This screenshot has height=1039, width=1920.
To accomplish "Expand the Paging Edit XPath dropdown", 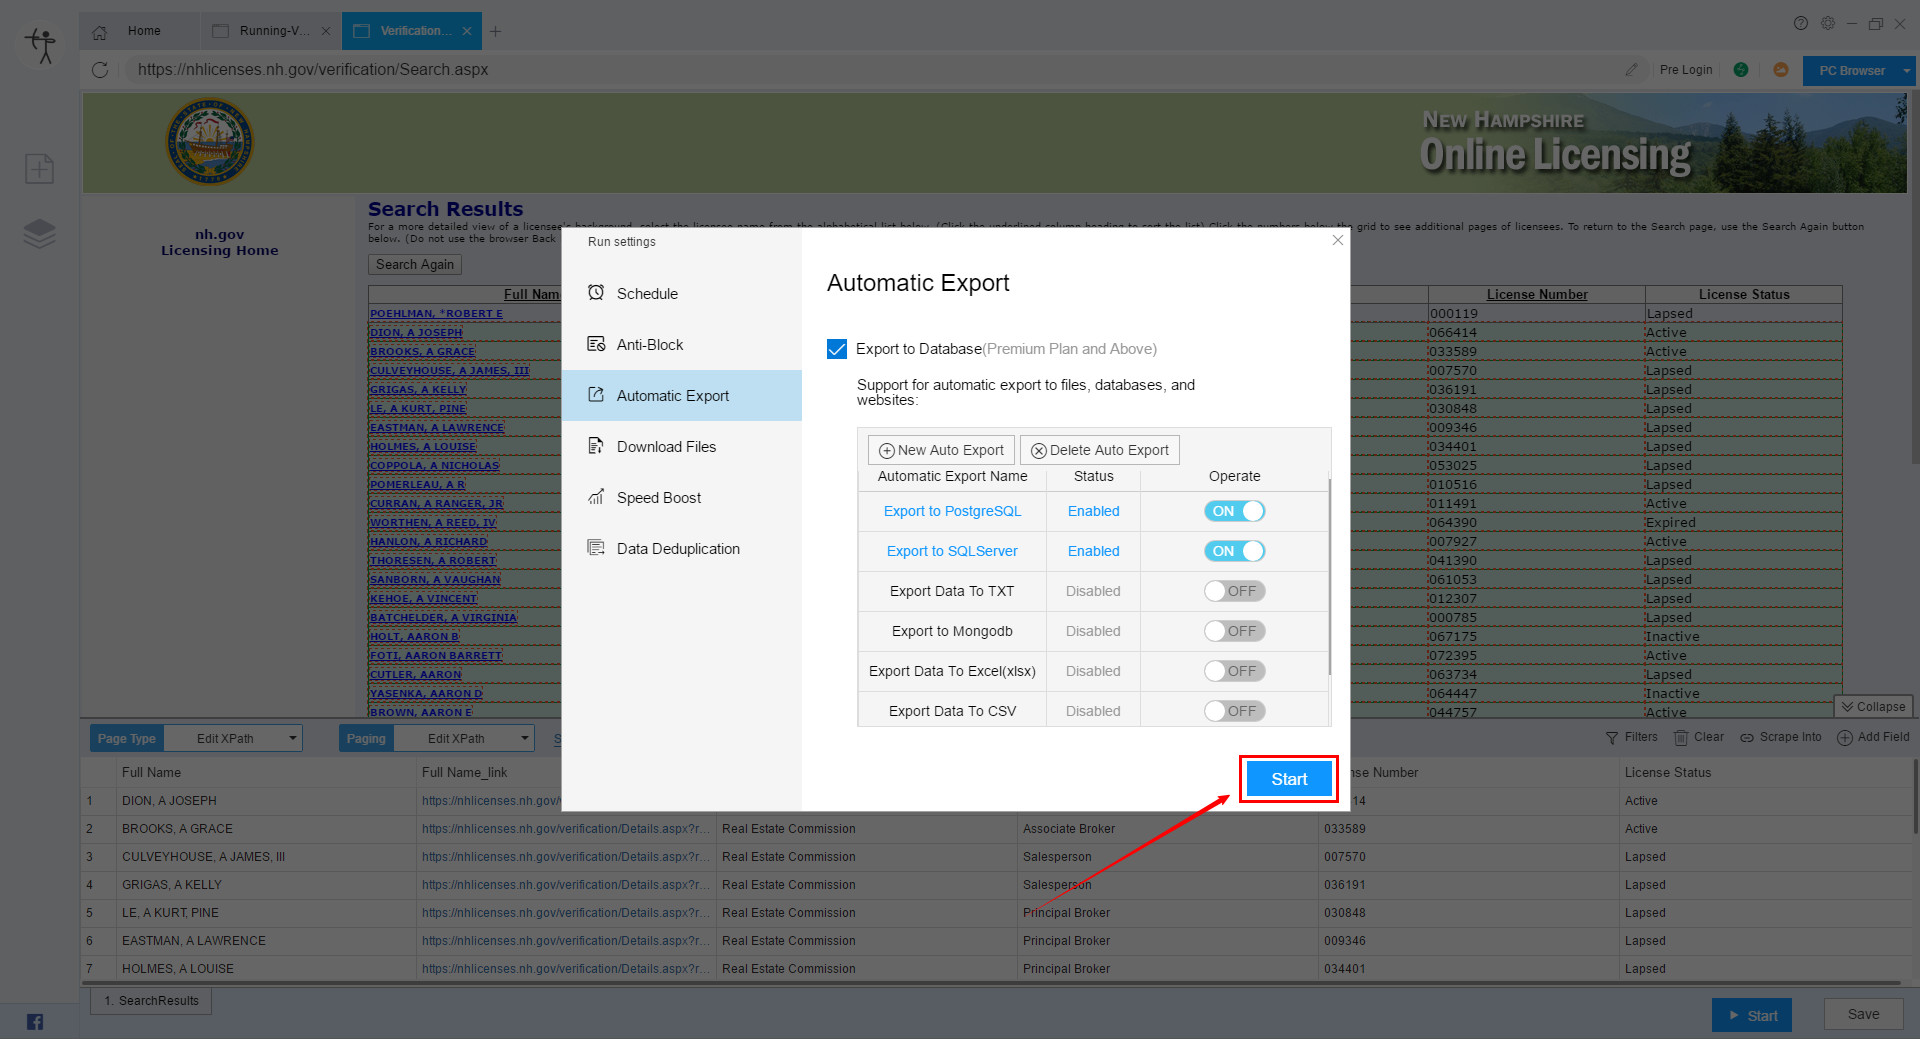I will 523,738.
